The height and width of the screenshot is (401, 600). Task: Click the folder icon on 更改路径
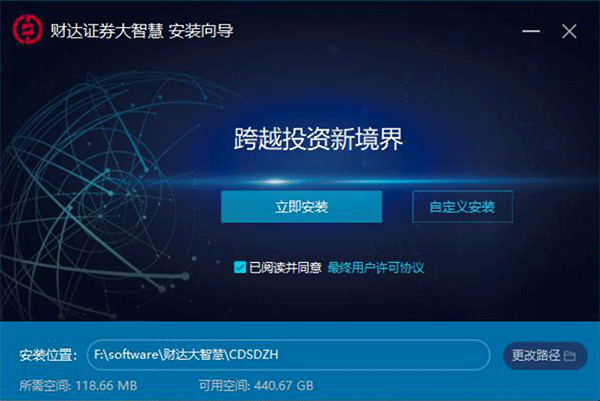point(569,355)
